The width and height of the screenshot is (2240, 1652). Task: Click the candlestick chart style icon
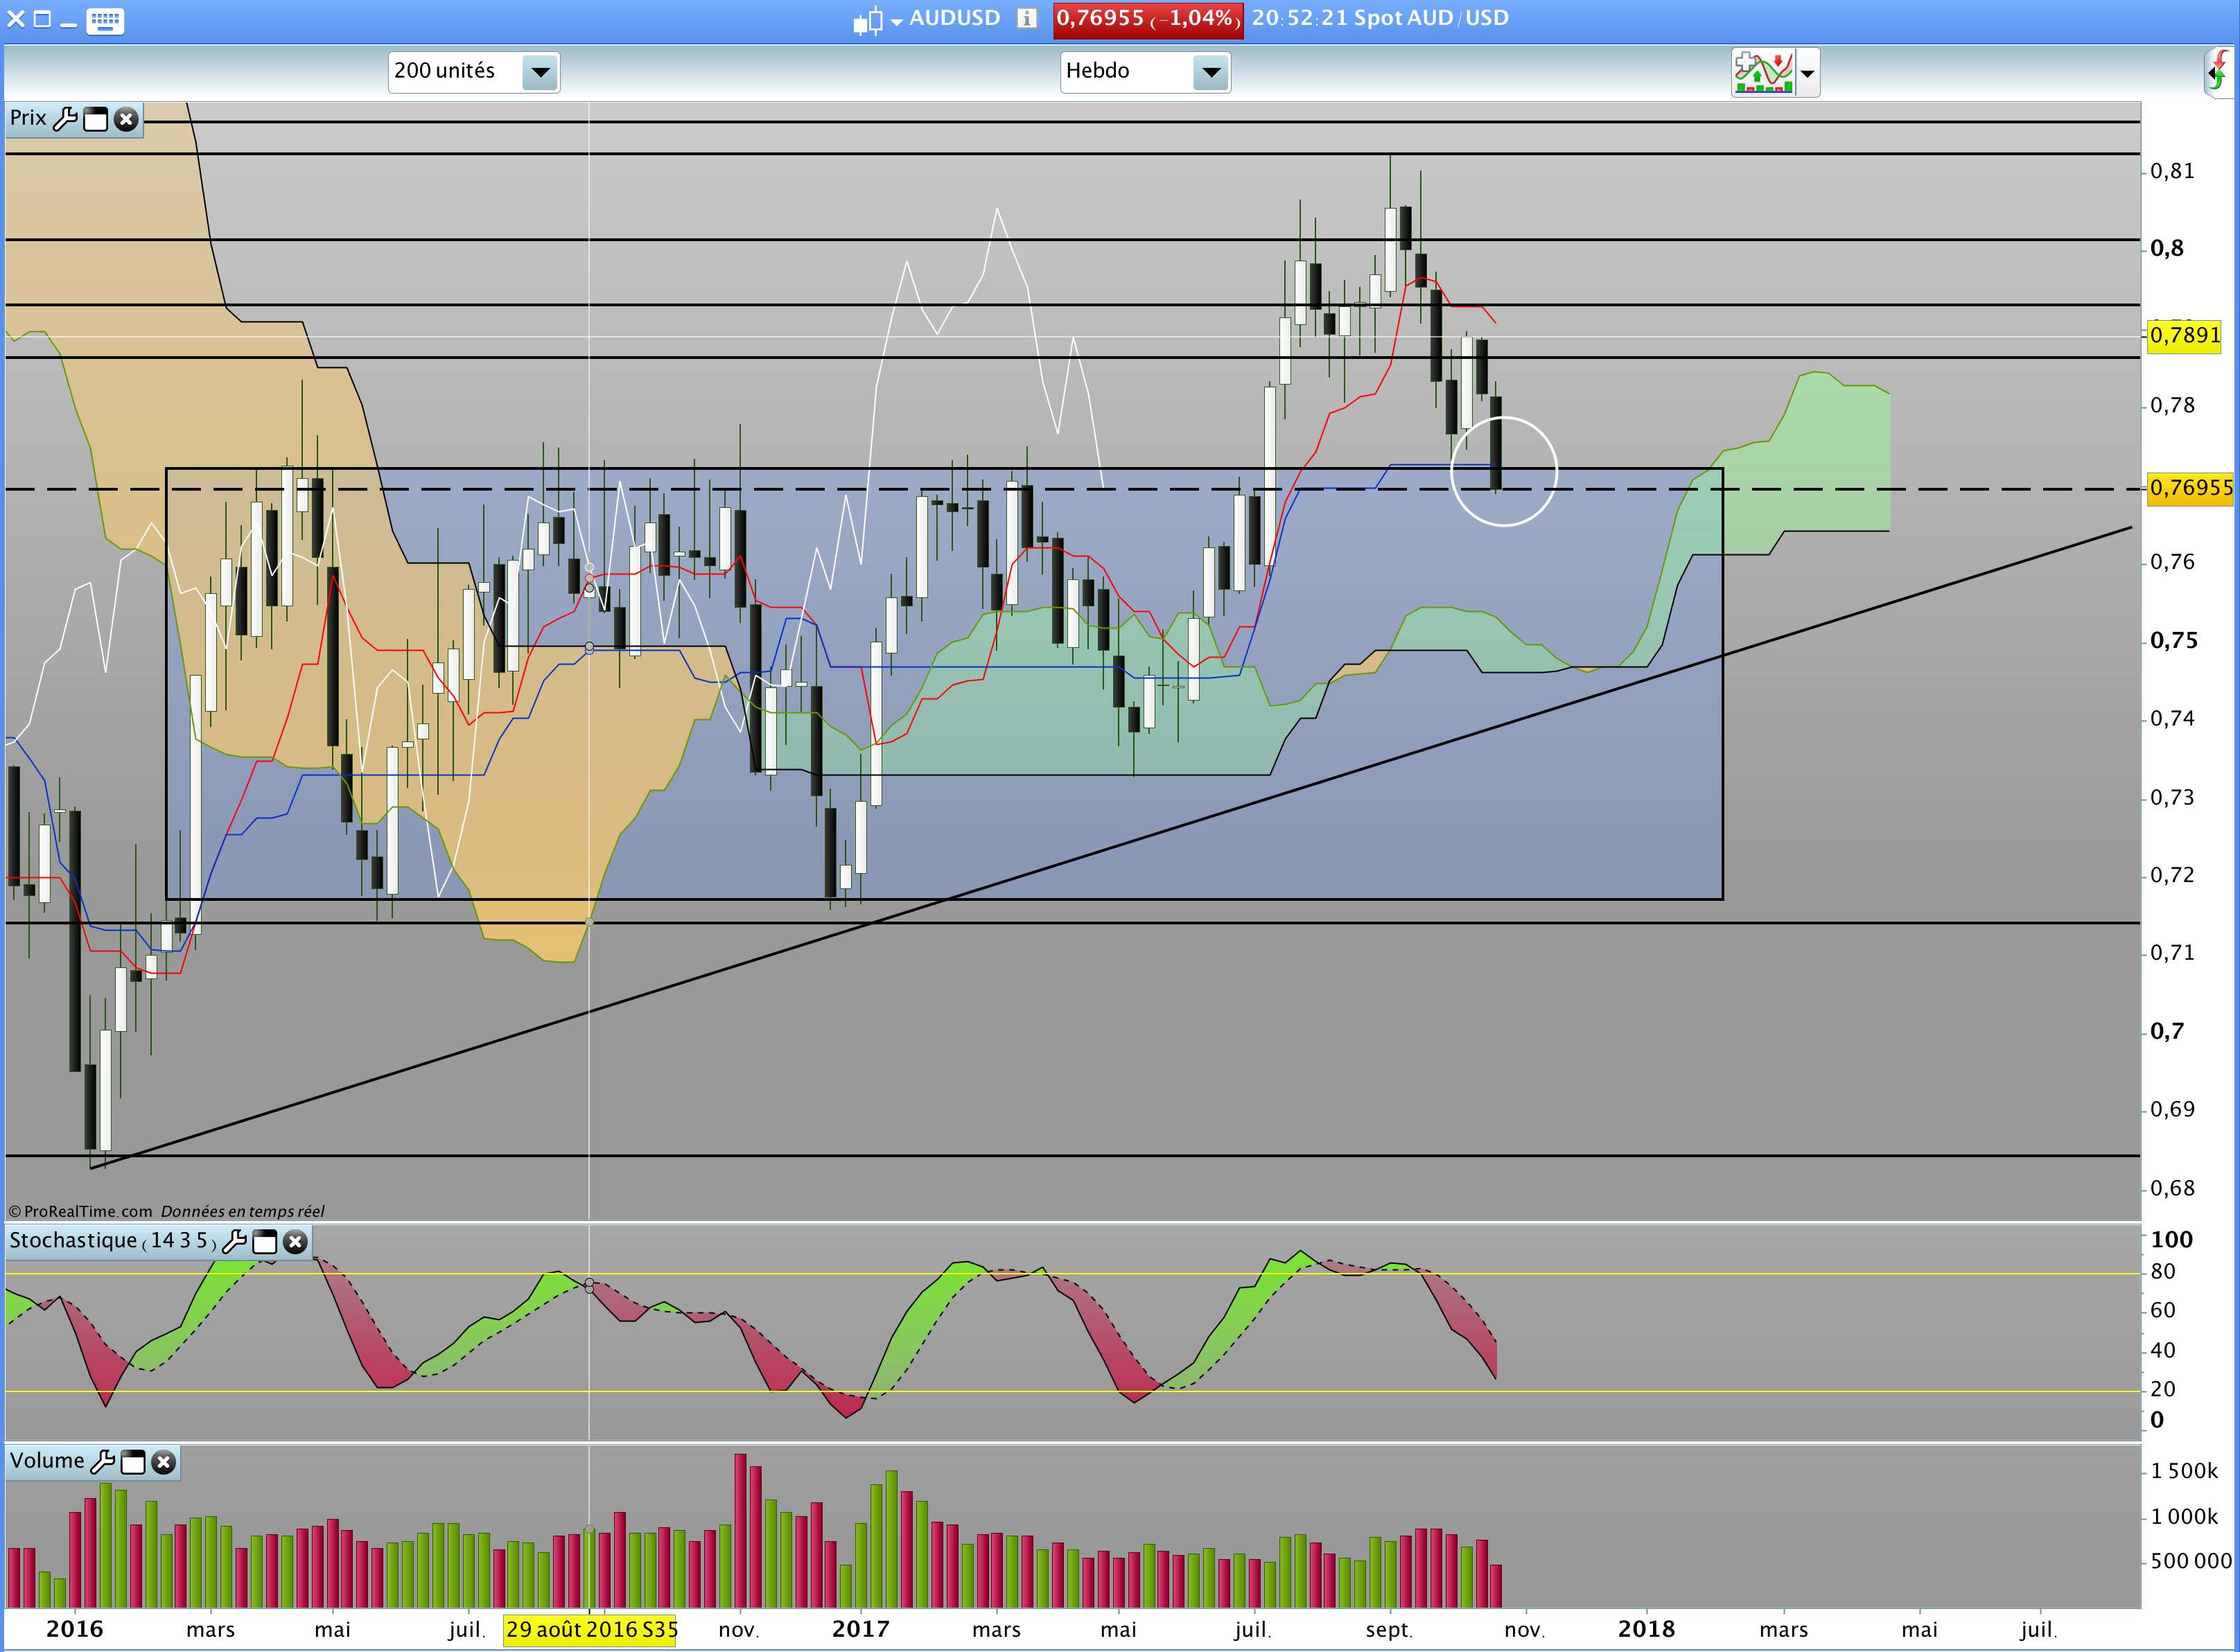[867, 21]
